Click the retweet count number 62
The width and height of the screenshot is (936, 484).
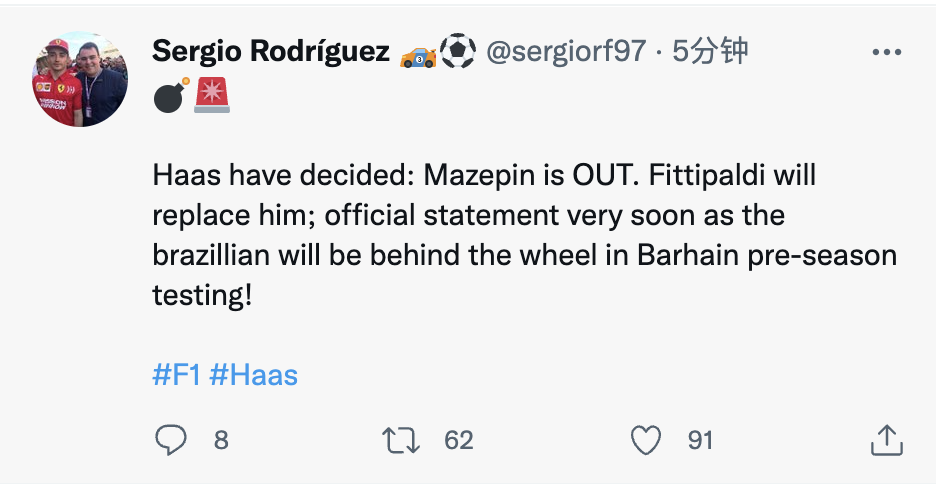[458, 440]
